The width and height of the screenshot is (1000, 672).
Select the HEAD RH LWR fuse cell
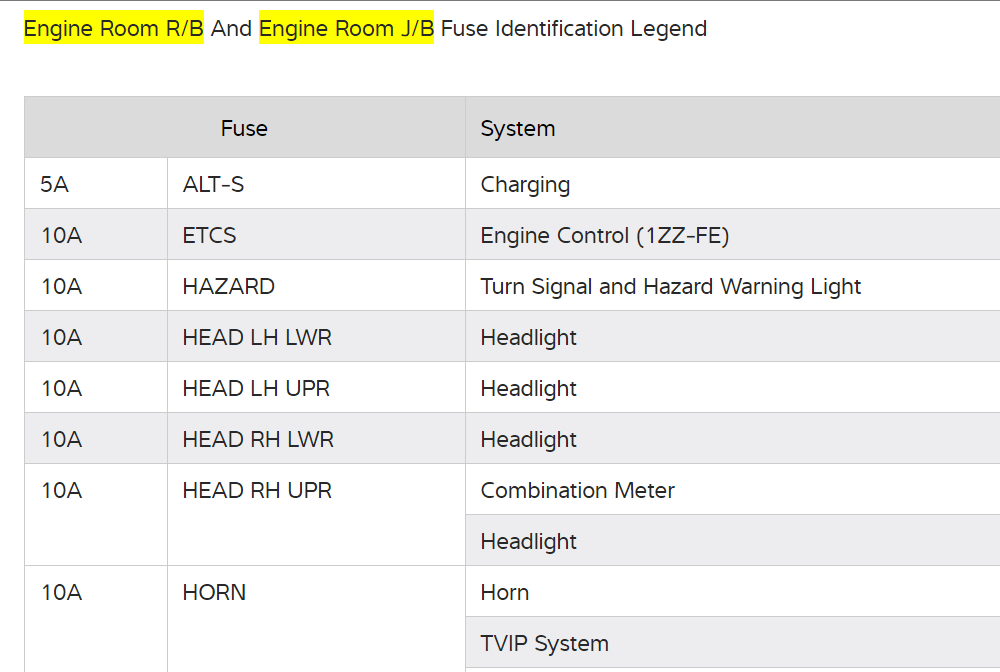point(258,439)
